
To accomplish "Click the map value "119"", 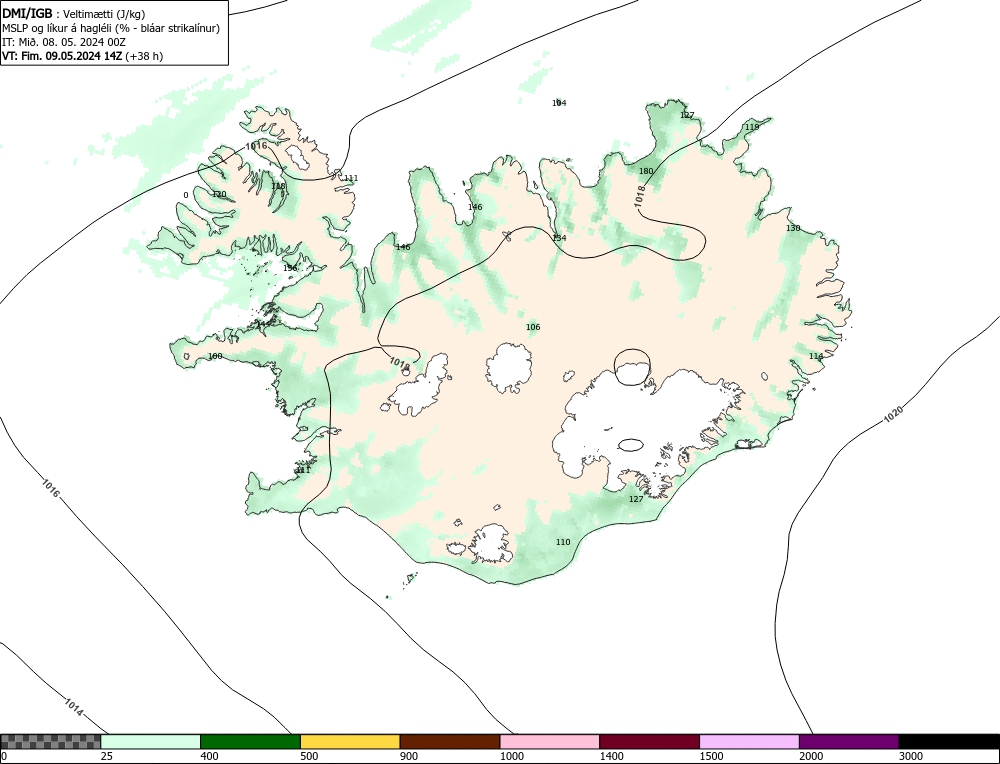I will pos(752,127).
